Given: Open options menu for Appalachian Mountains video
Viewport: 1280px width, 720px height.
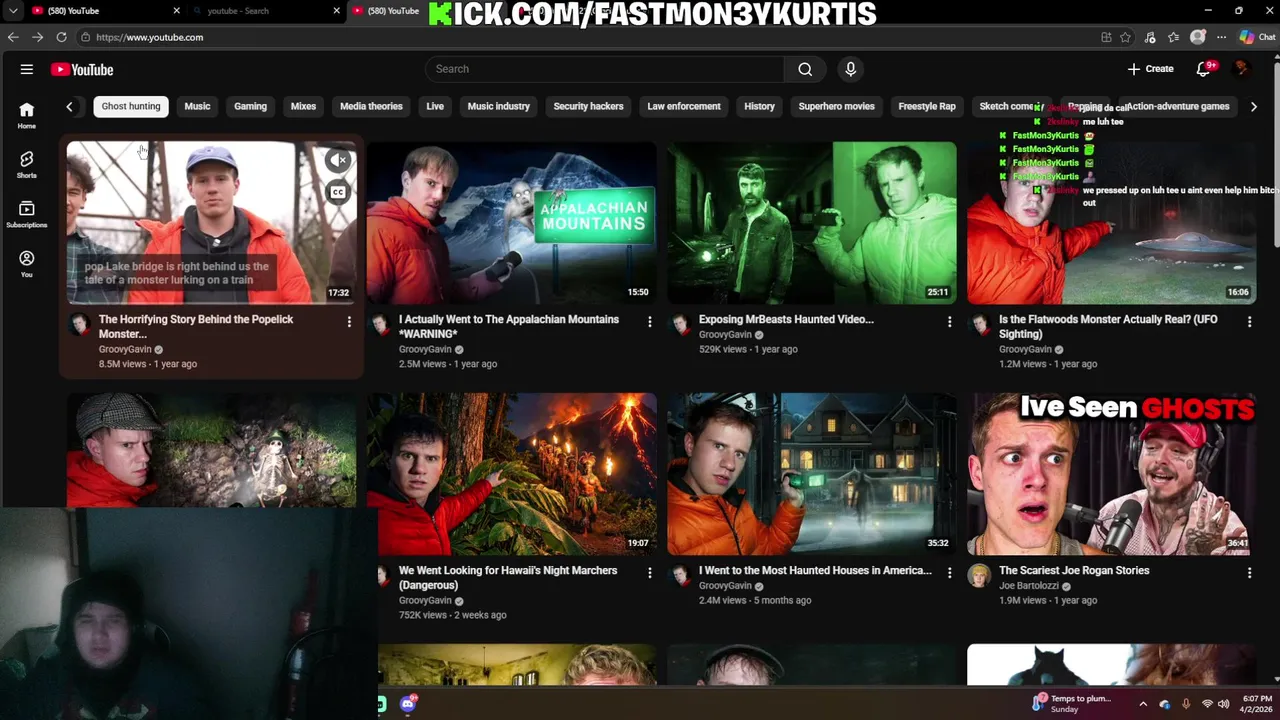Looking at the screenshot, I should [649, 322].
